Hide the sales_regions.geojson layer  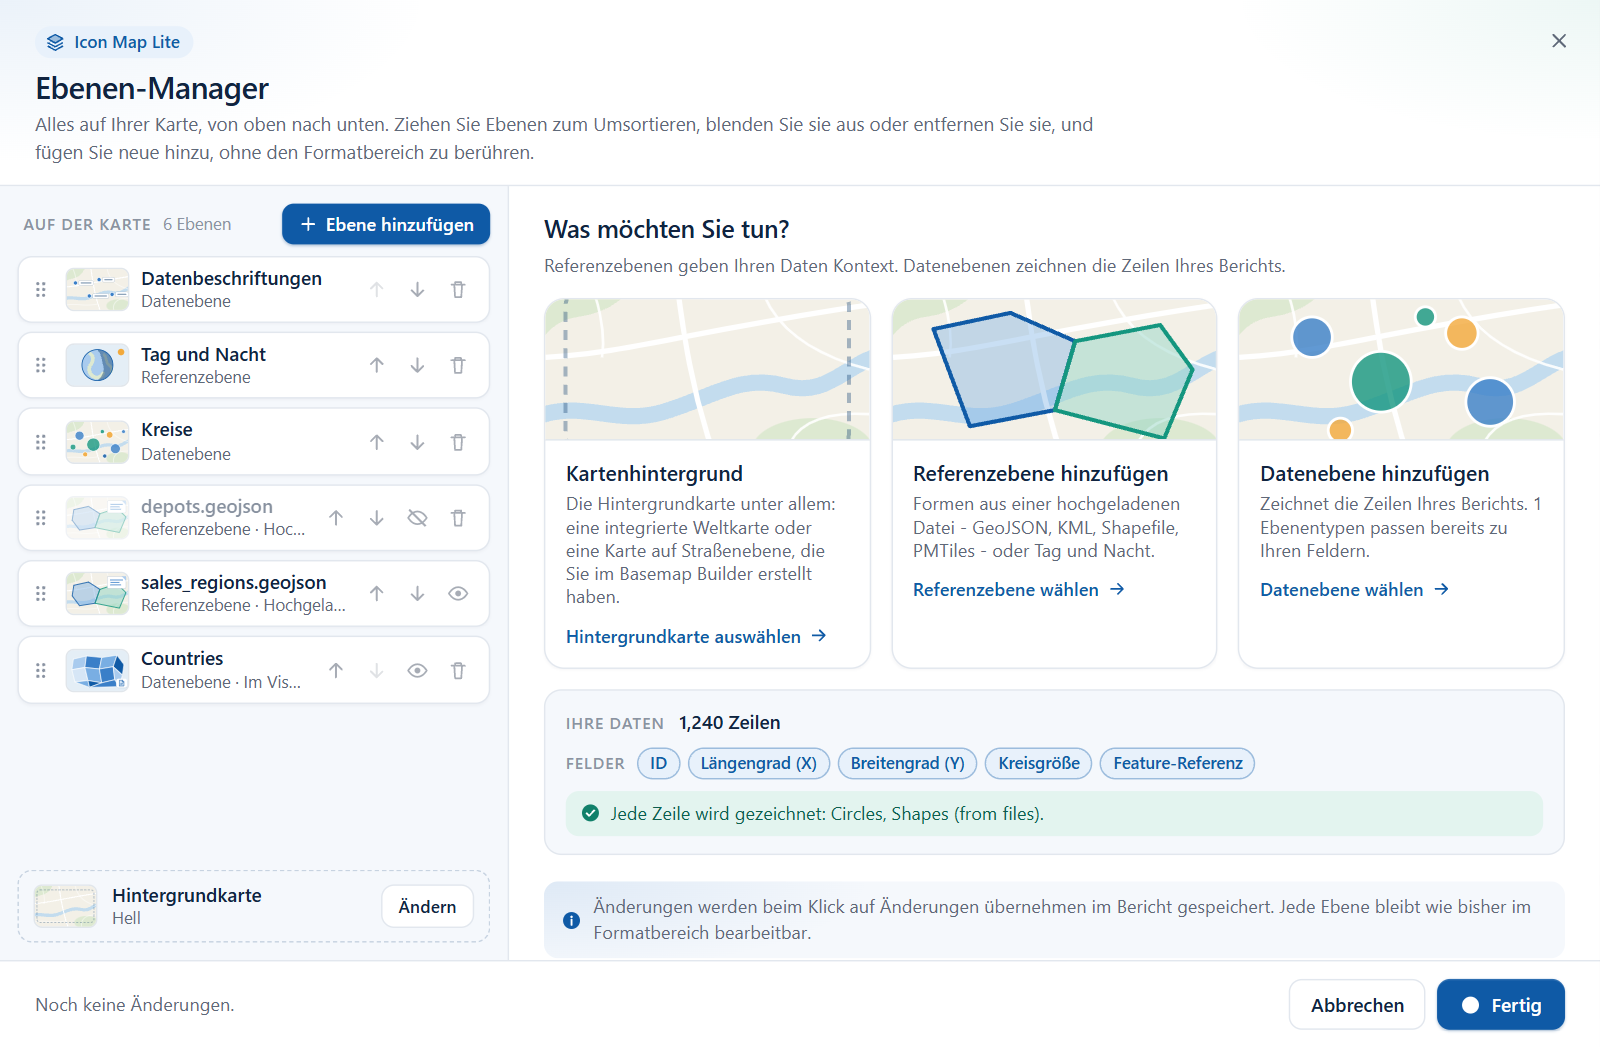pos(458,594)
